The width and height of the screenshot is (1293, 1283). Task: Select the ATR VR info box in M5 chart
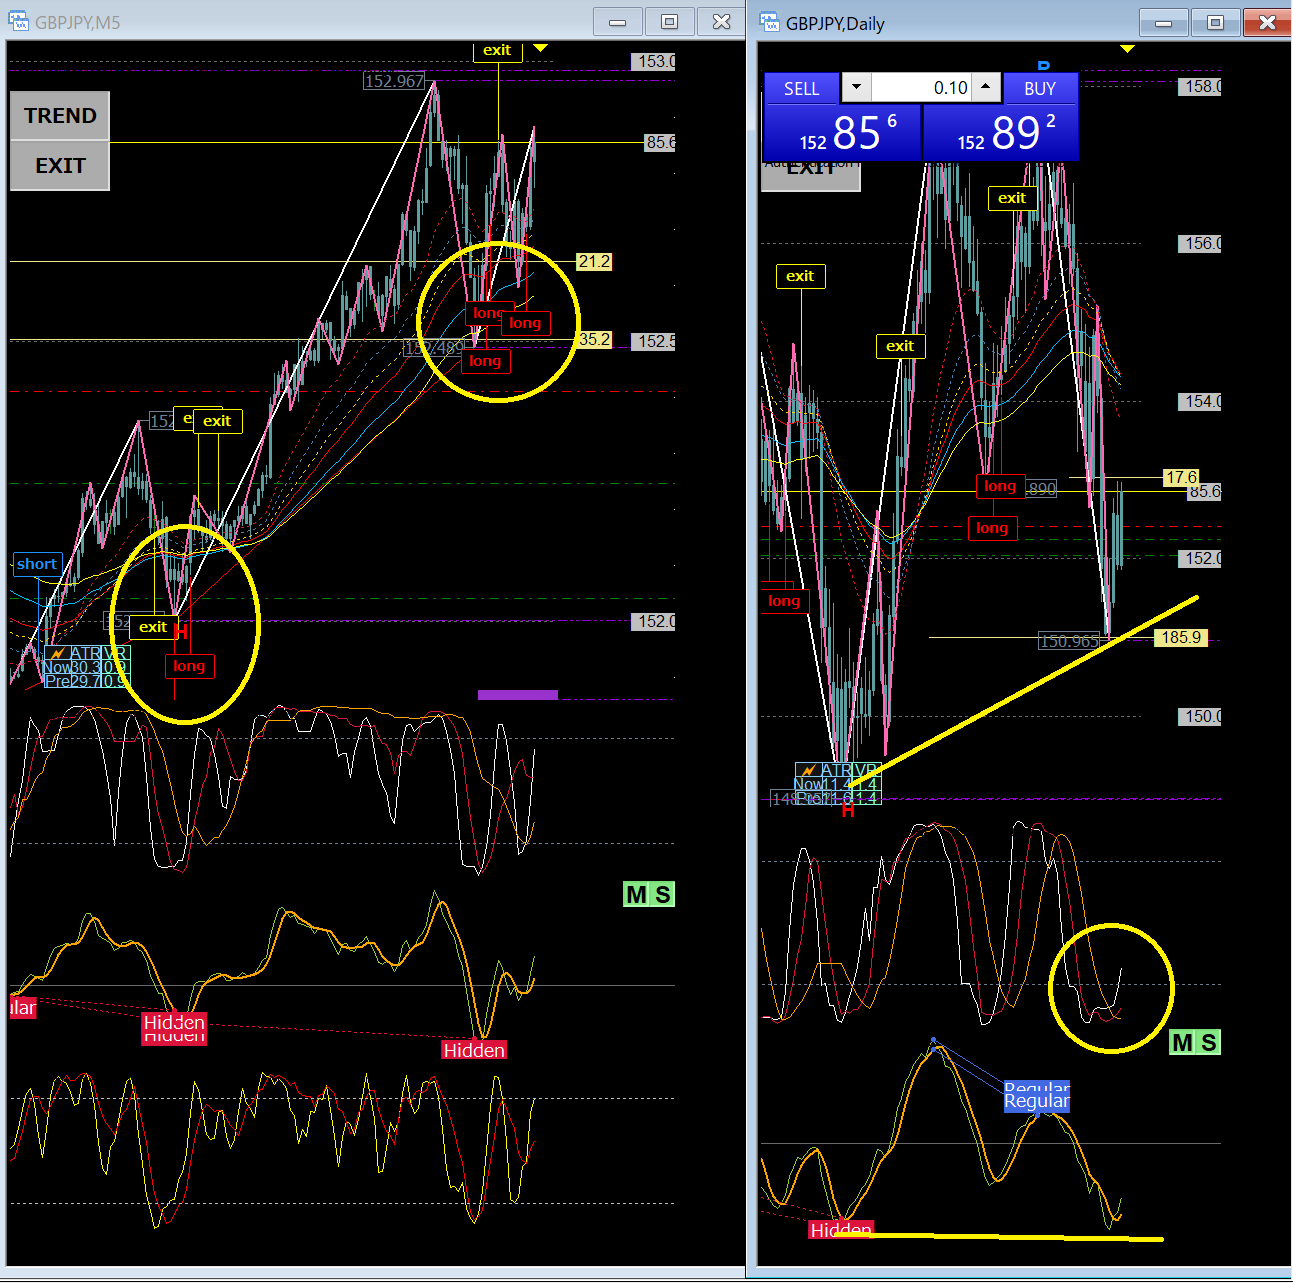85,667
